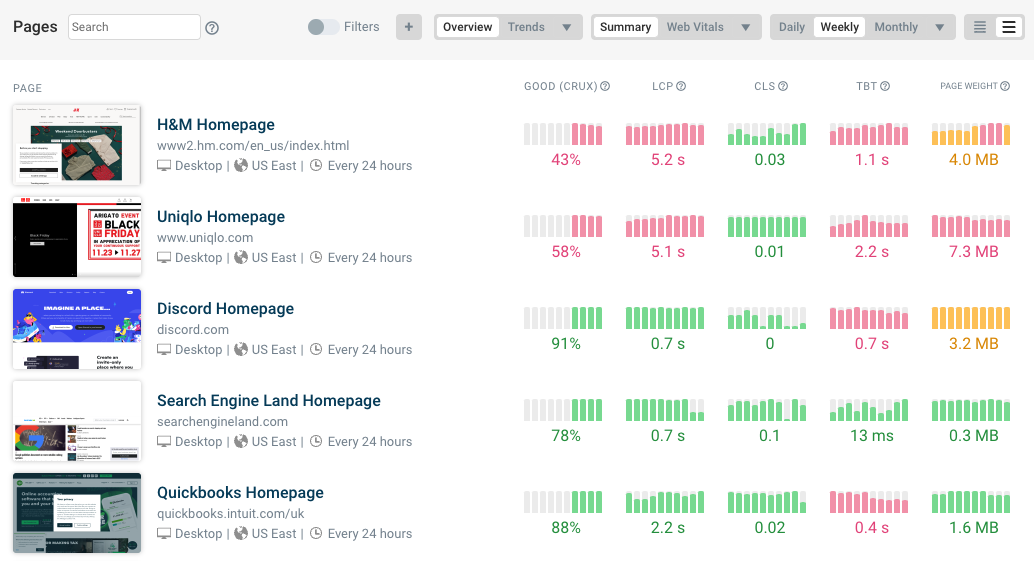
Task: Click Uniqlo page weight 7.3 MB
Action: [973, 252]
